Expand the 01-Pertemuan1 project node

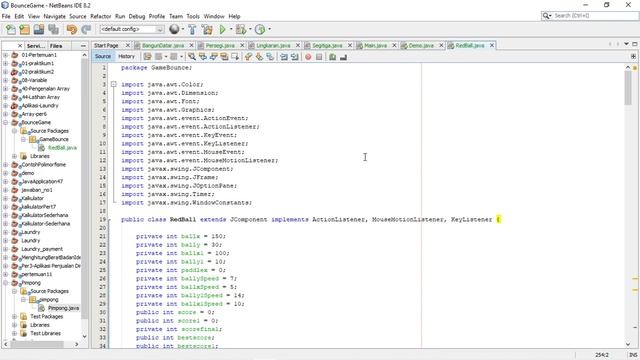6,55
